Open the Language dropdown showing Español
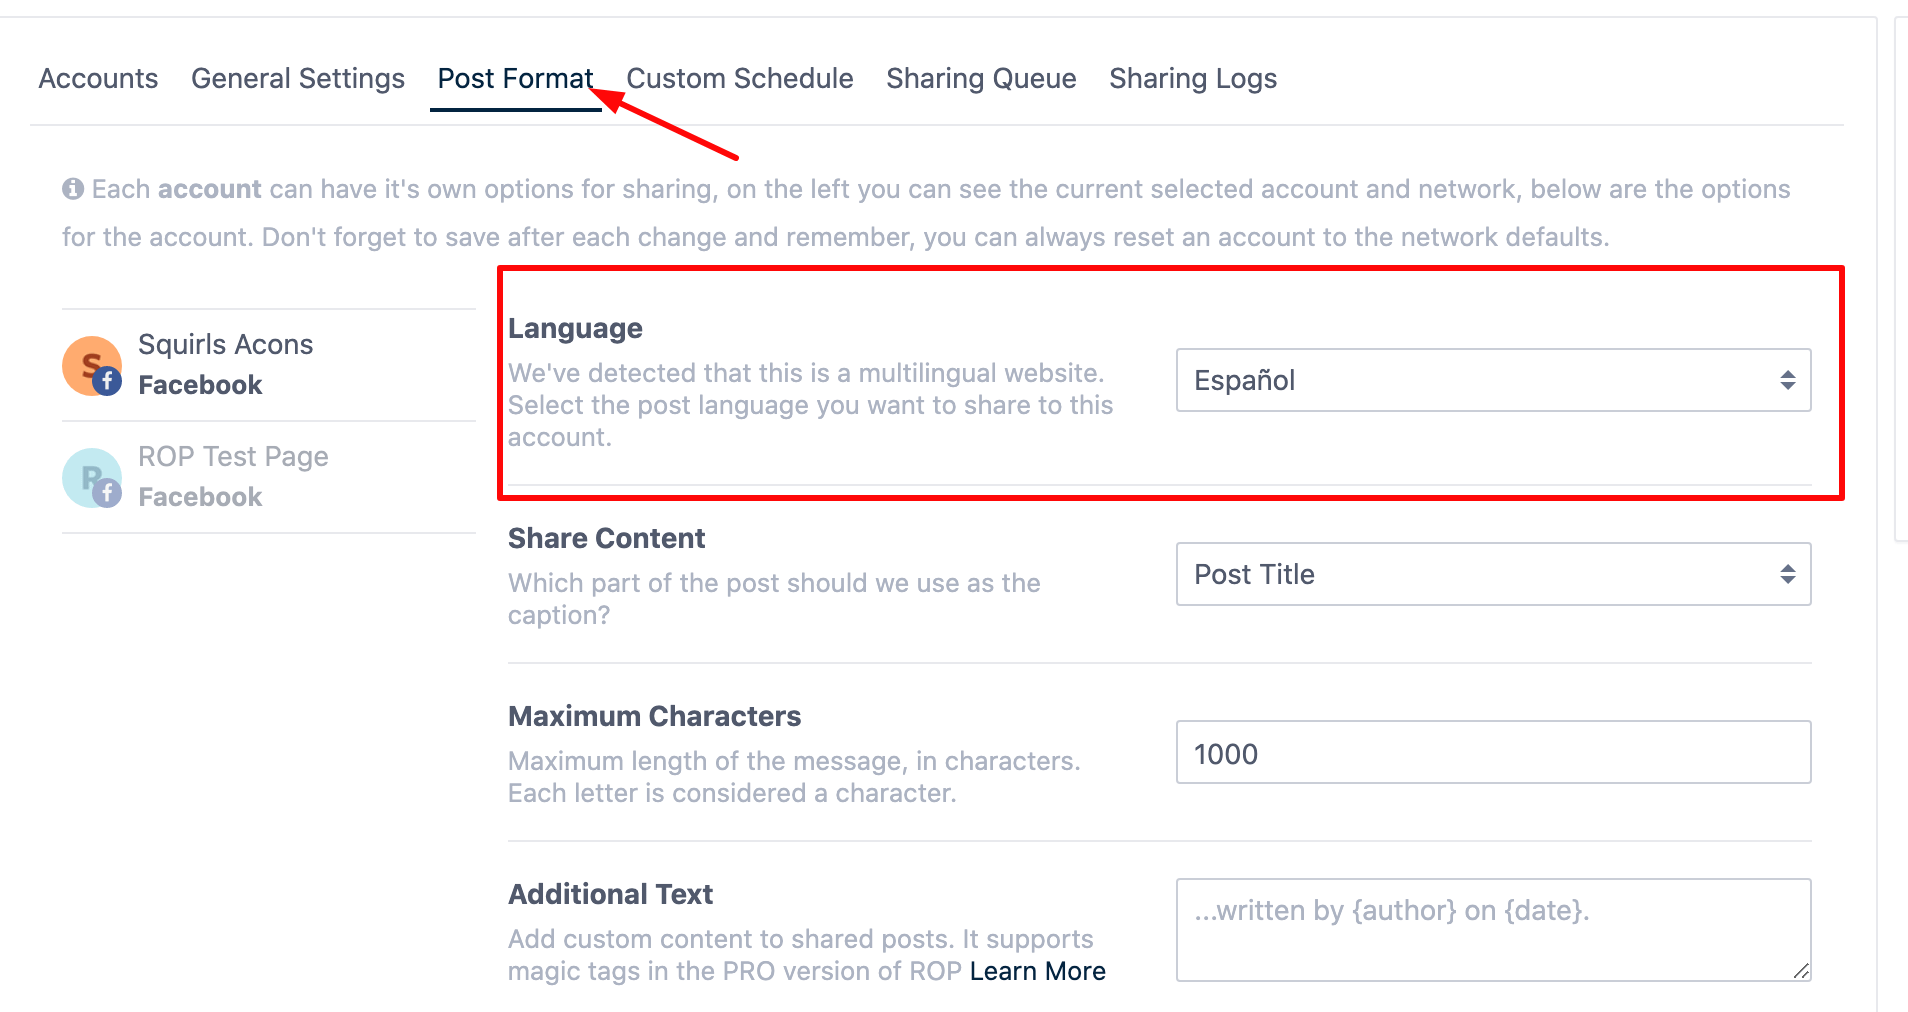Viewport: 1908px width, 1012px height. [1480, 380]
